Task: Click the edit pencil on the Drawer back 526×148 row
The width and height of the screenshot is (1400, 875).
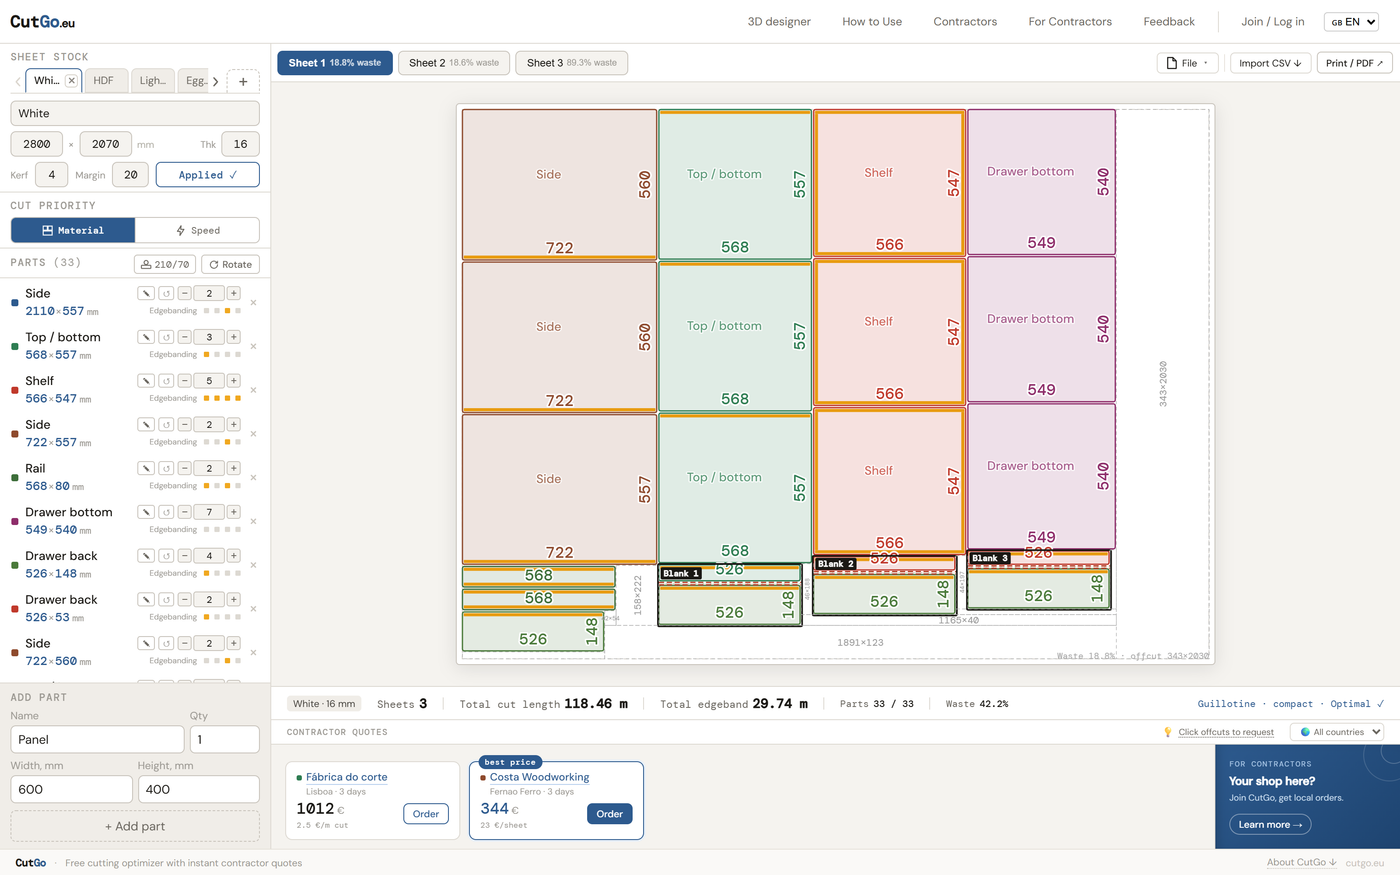Action: [x=146, y=556]
